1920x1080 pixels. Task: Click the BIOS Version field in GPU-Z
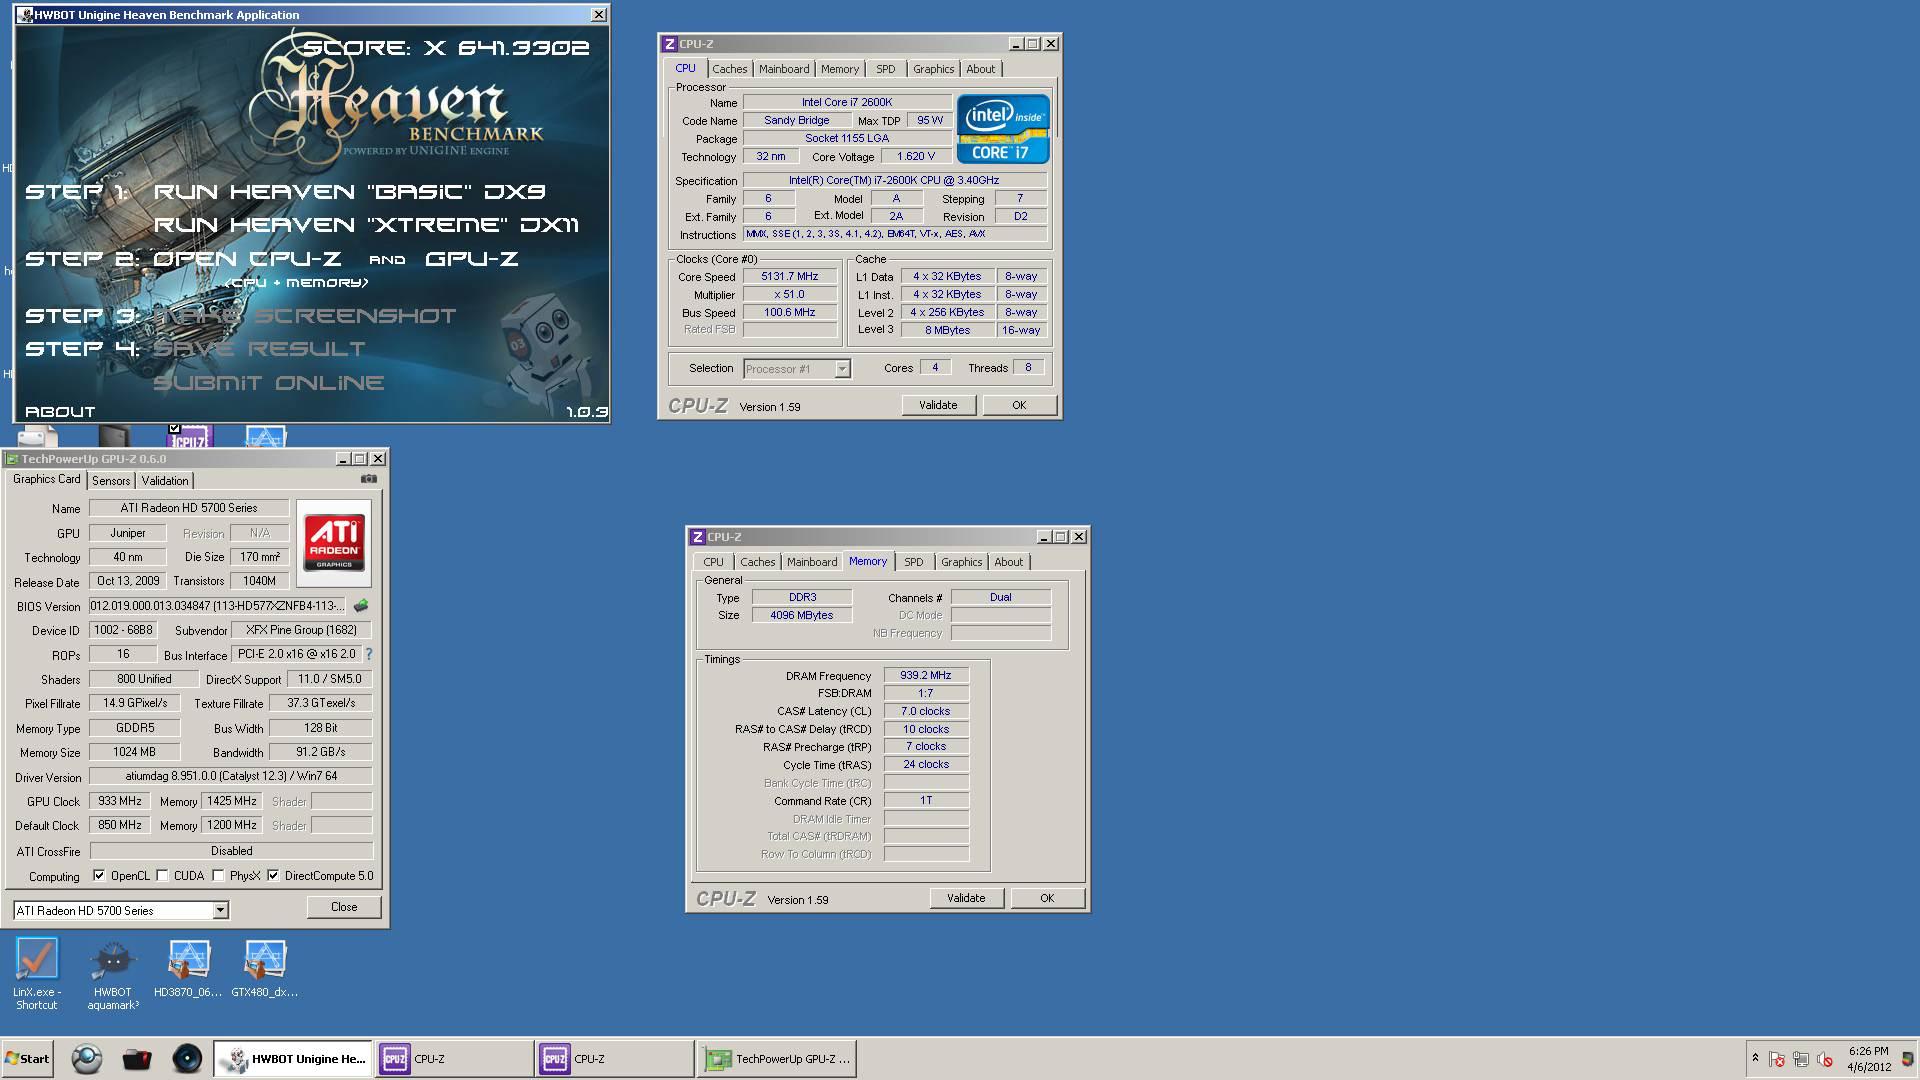[x=217, y=606]
